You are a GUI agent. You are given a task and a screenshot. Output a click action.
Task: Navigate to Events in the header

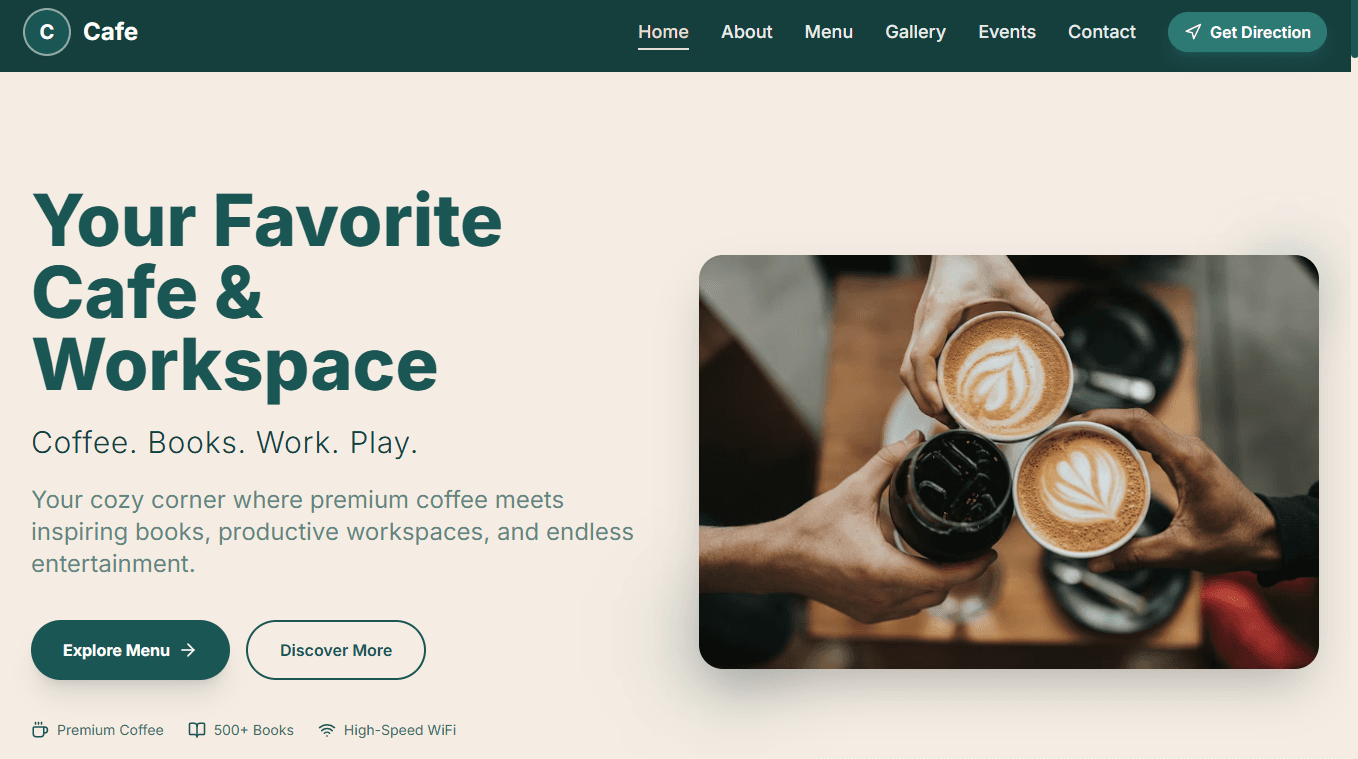pos(1007,32)
